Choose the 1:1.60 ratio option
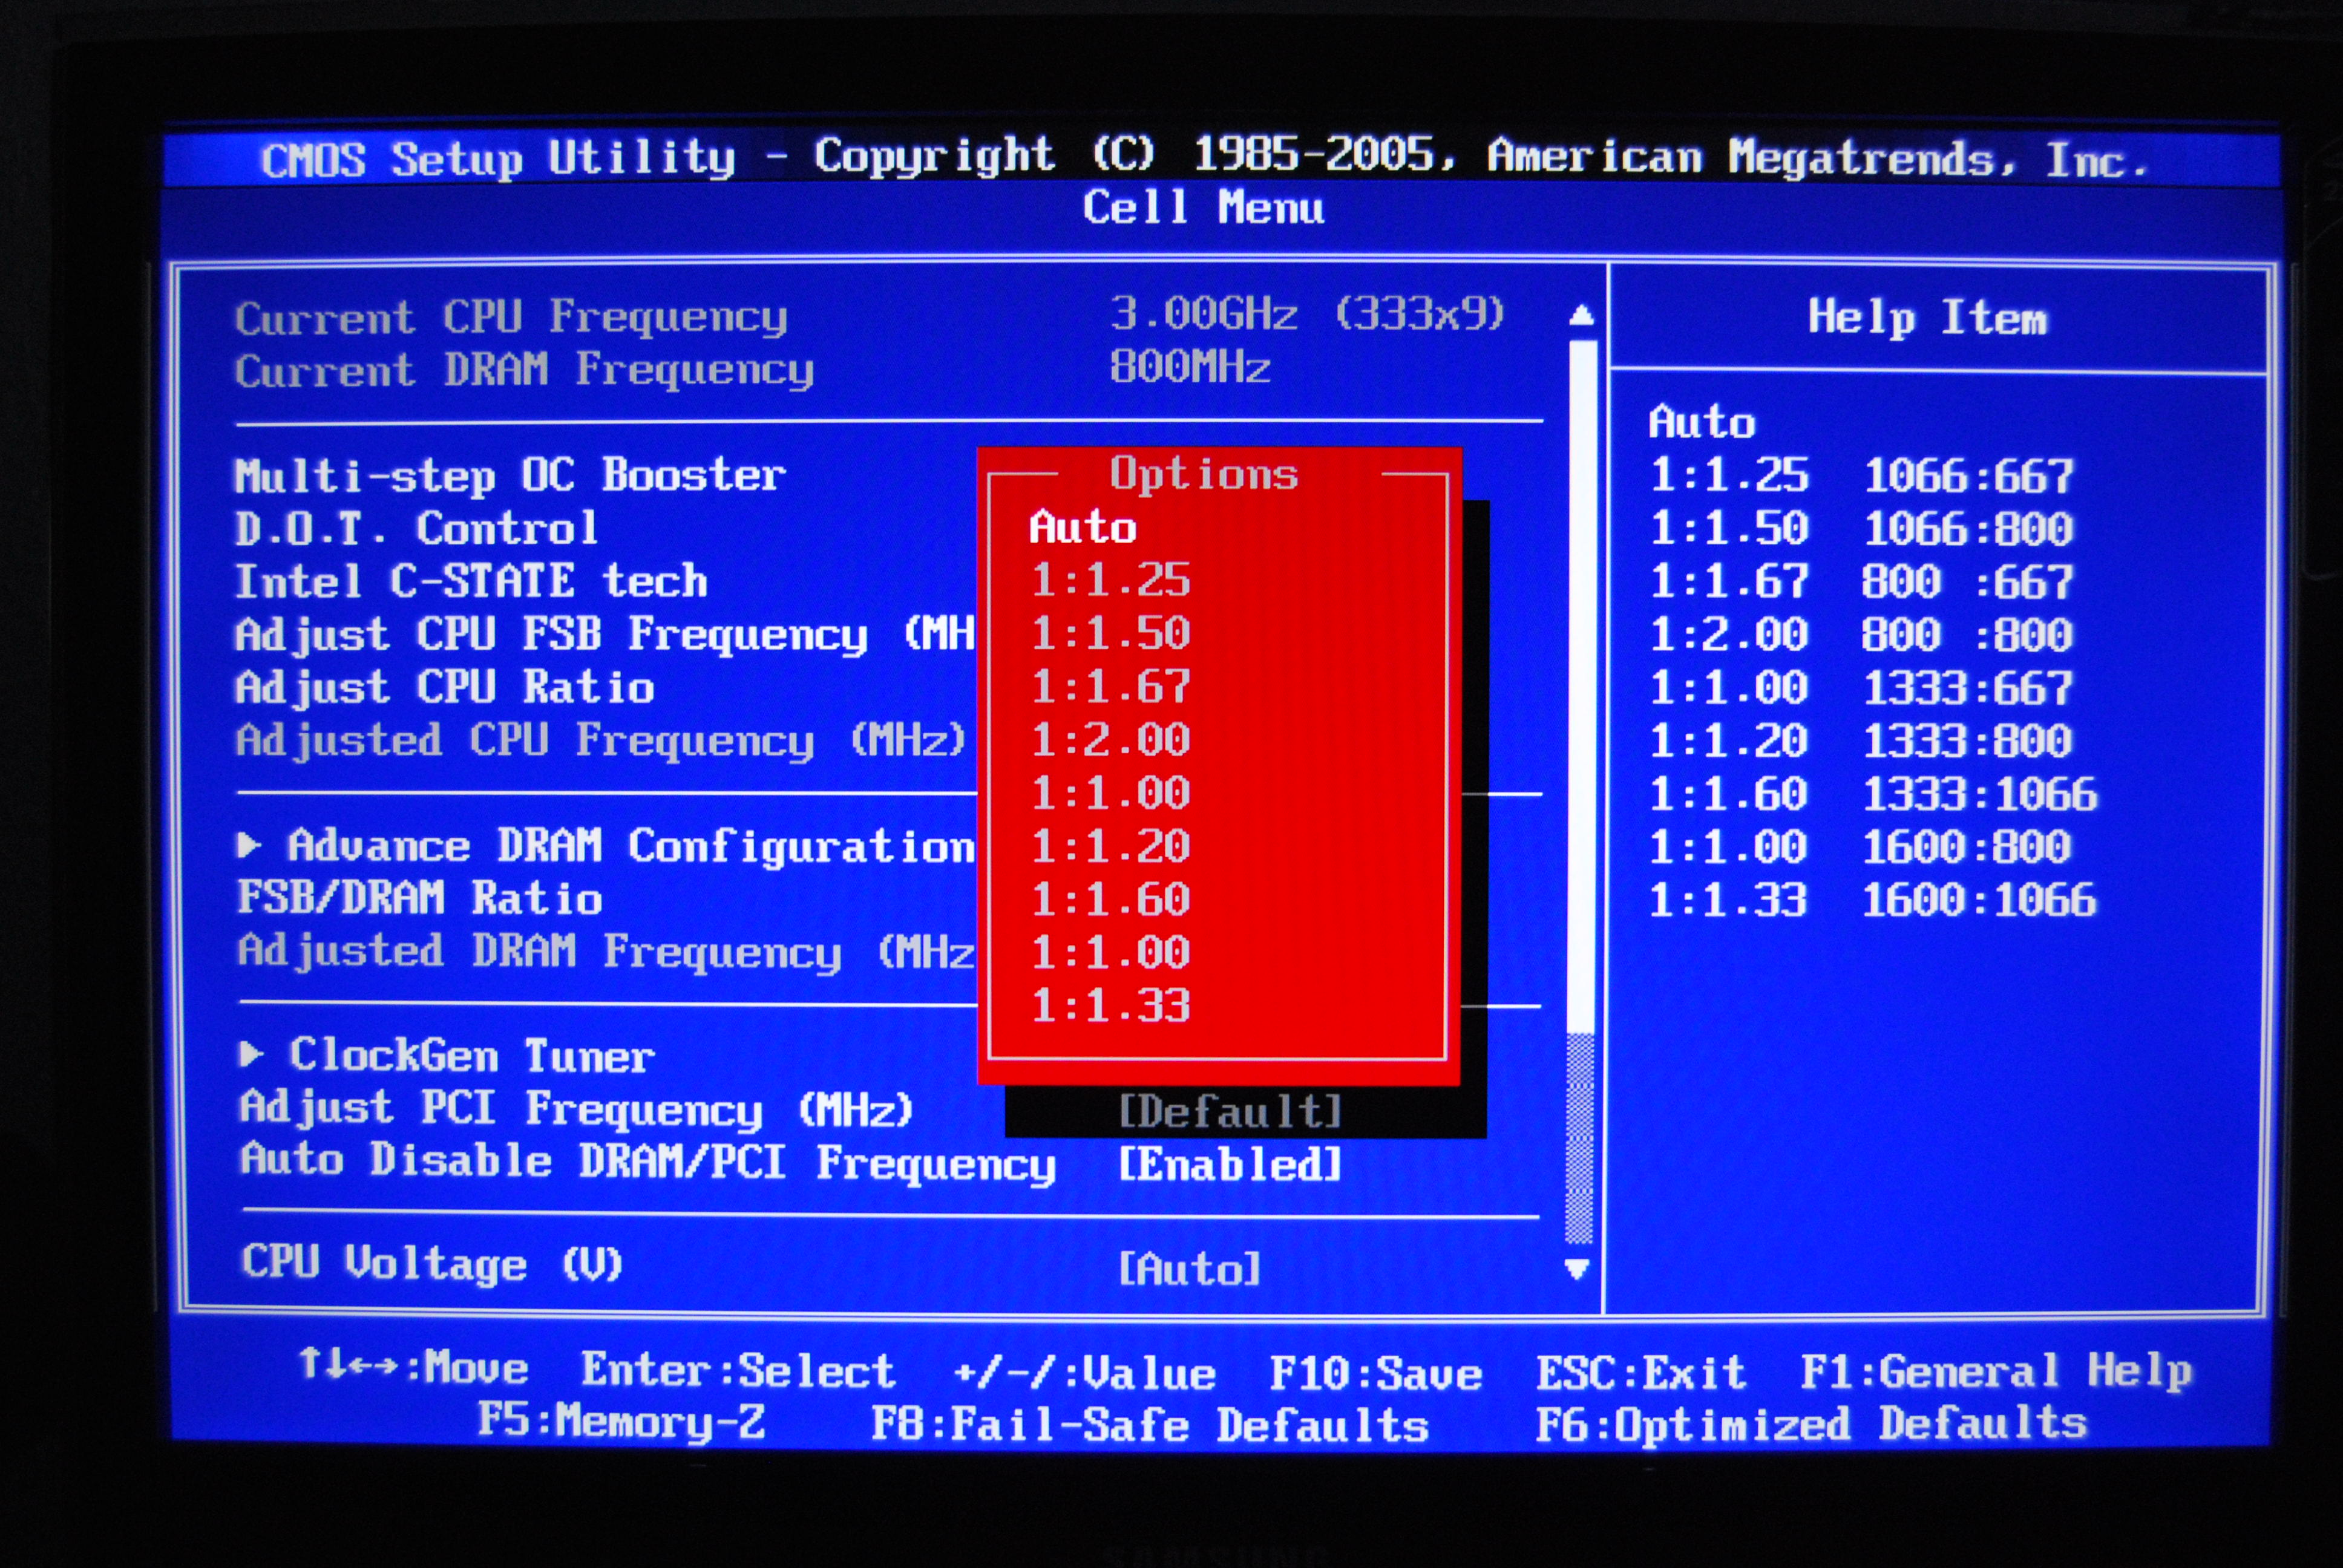The image size is (2343, 1568). (x=1110, y=899)
